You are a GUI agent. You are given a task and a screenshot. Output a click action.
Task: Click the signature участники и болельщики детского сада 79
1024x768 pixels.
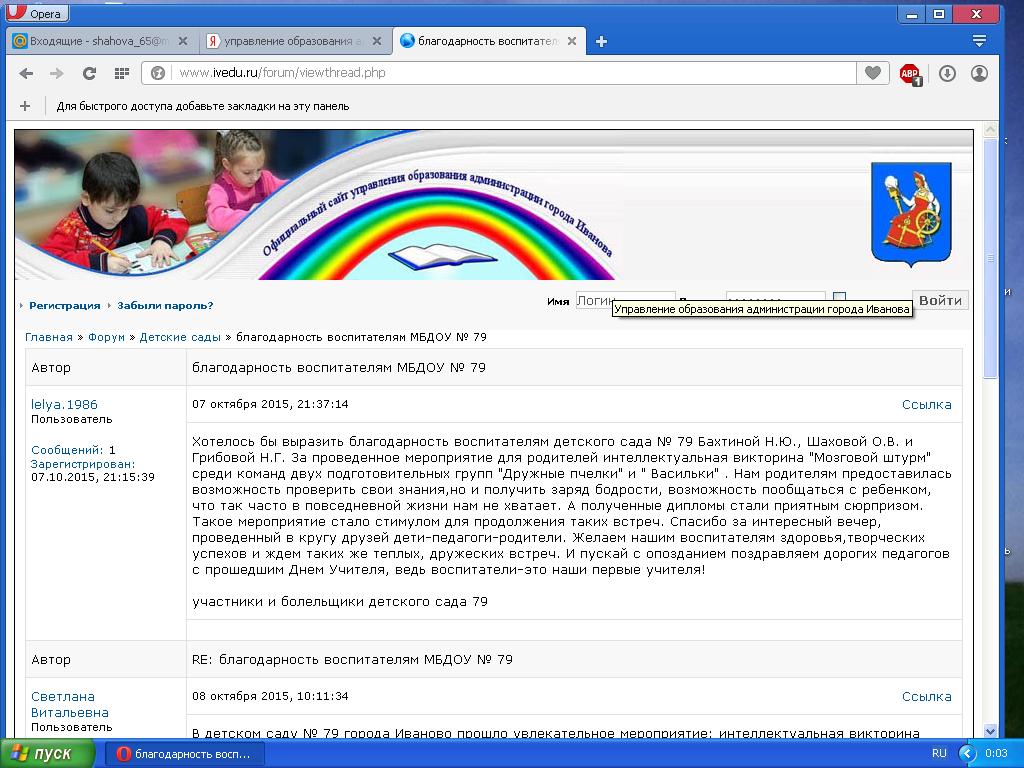tap(340, 601)
